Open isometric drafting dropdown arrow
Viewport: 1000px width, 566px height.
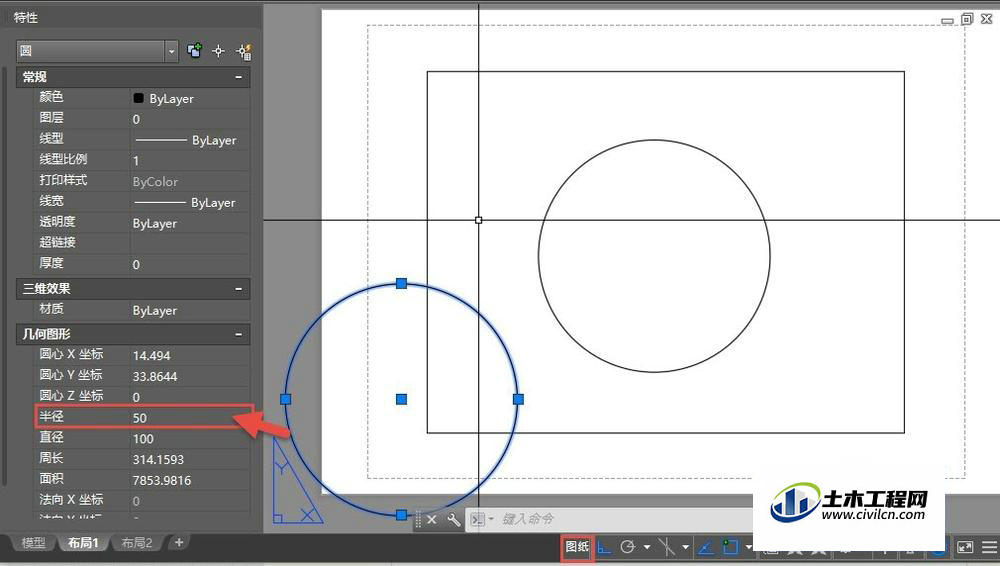pyautogui.click(x=686, y=547)
